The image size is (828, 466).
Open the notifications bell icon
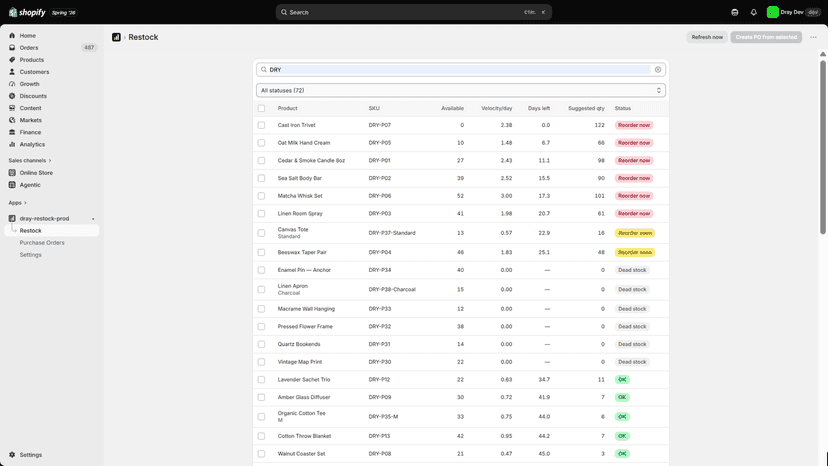(754, 12)
